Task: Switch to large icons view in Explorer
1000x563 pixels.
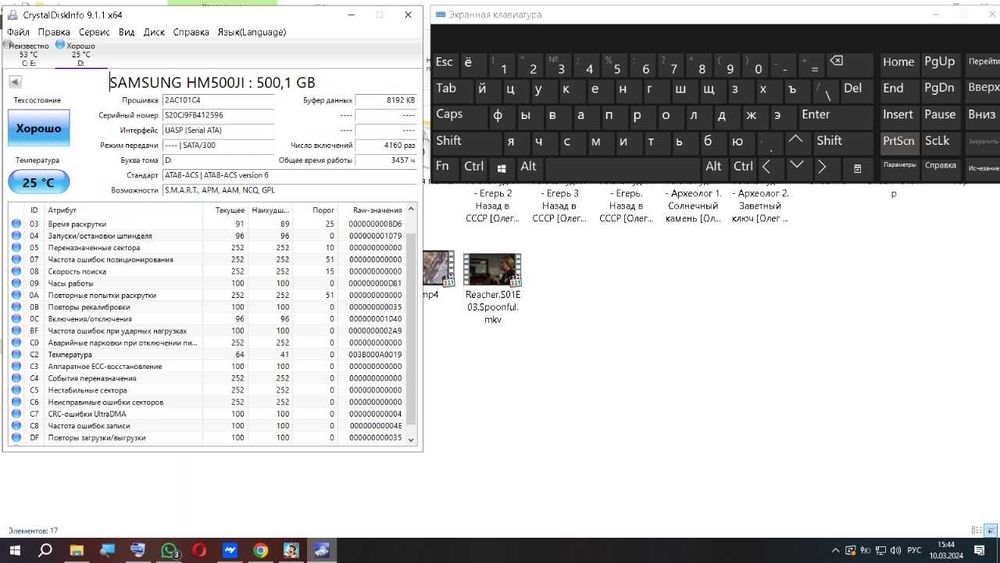Action: (x=991, y=530)
